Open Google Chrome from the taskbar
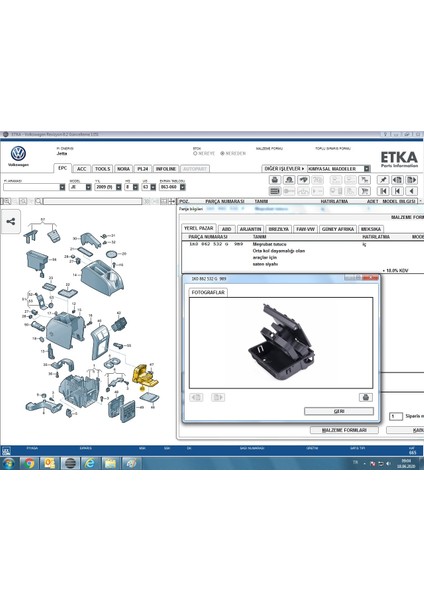 click(x=29, y=463)
